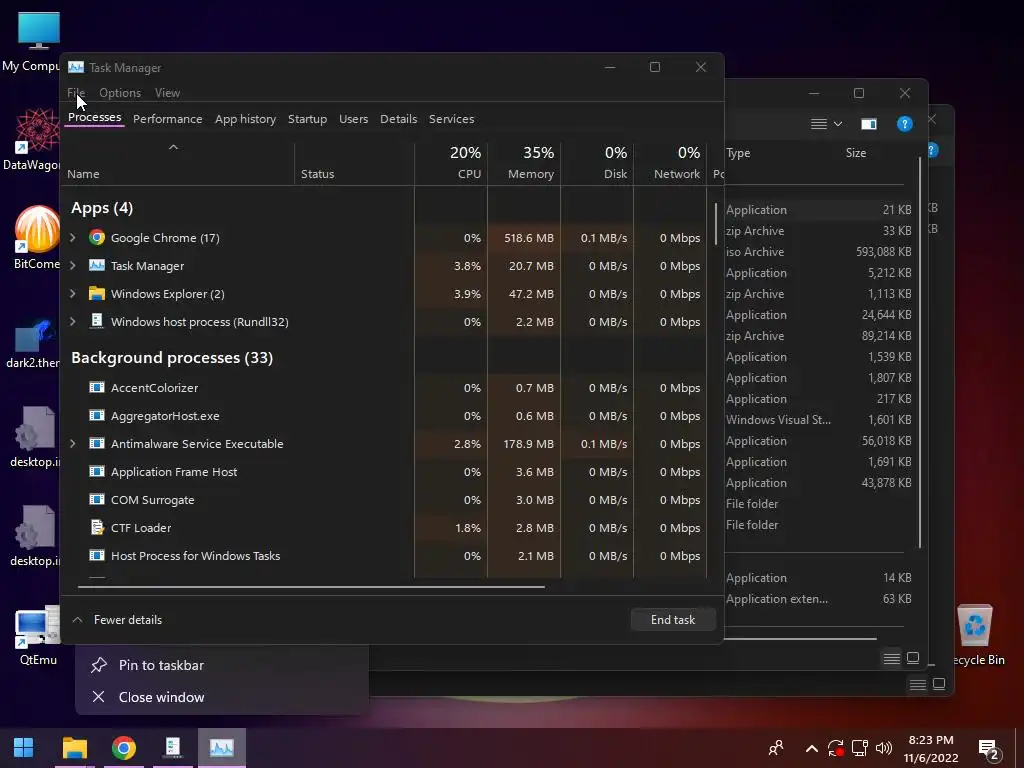This screenshot has height=768, width=1024.
Task: Switch to the Services tab
Action: (451, 119)
